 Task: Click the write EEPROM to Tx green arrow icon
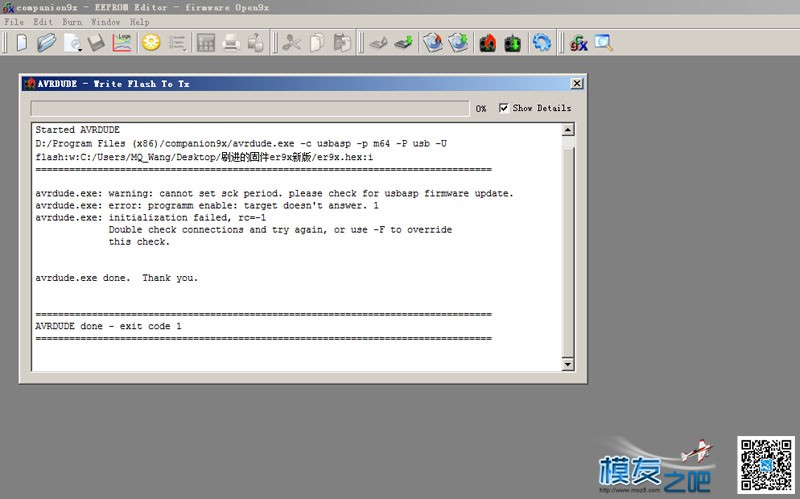(404, 43)
